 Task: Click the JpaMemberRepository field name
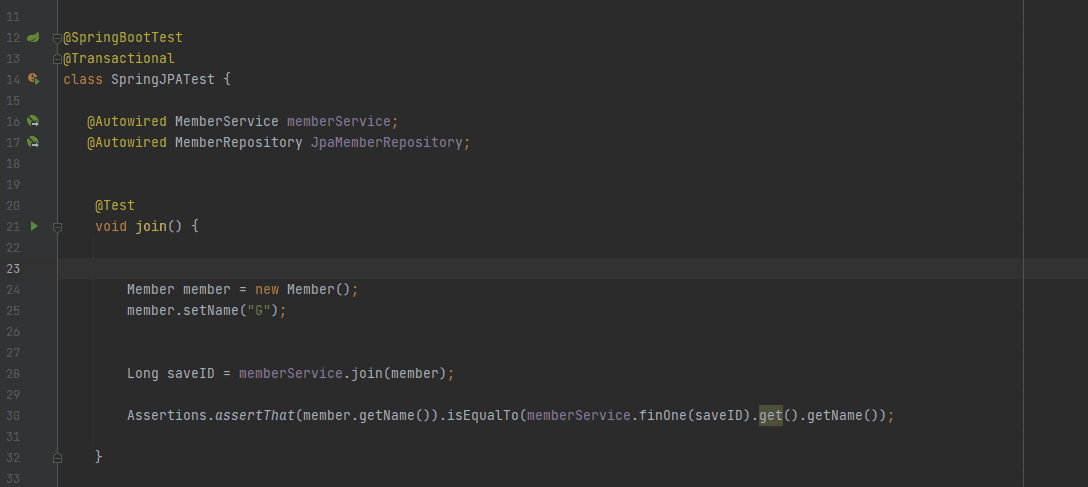[x=386, y=142]
